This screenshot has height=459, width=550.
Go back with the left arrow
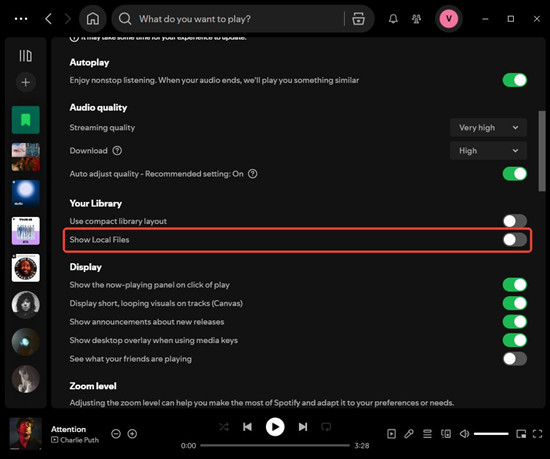[48, 19]
